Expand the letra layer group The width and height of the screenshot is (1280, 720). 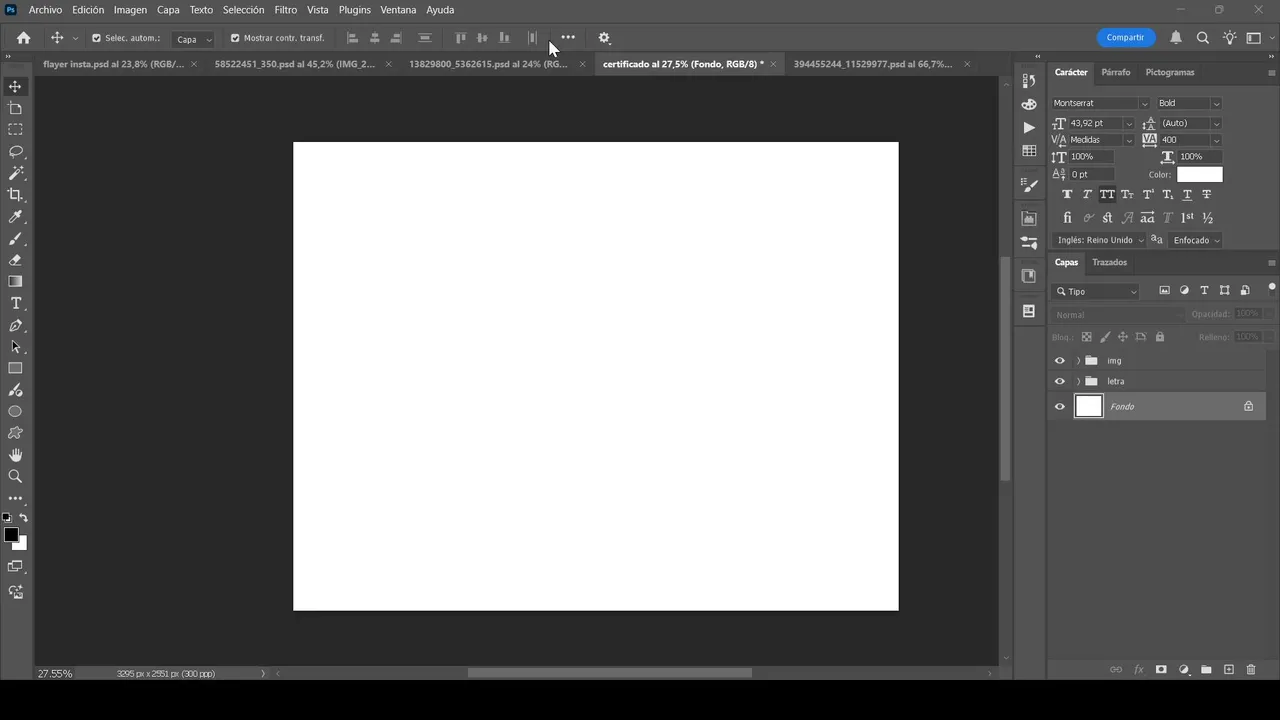(x=1077, y=382)
